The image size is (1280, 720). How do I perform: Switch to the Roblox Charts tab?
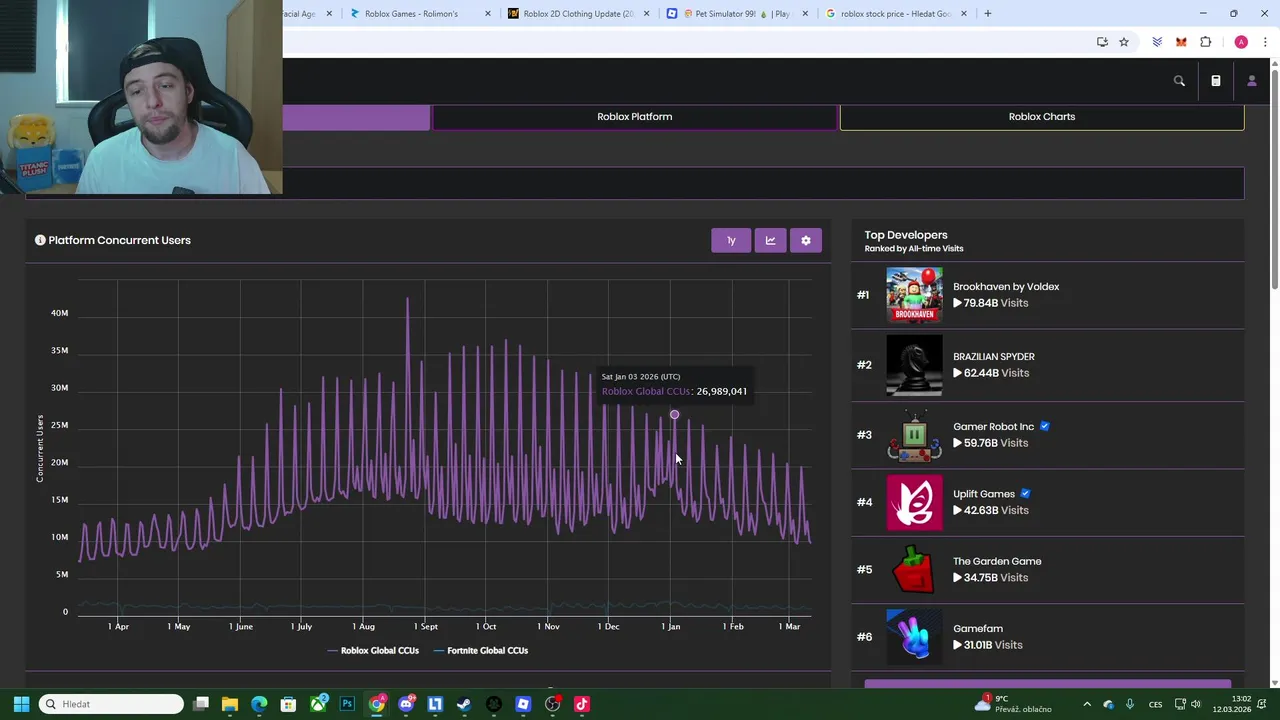pos(1042,117)
